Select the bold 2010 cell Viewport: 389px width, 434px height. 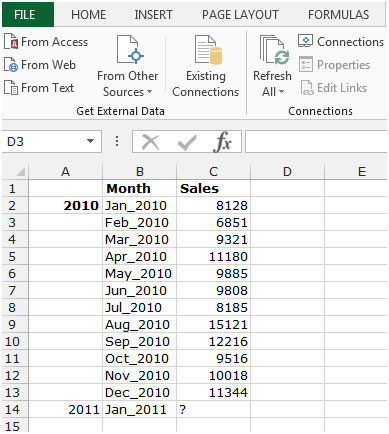point(65,205)
